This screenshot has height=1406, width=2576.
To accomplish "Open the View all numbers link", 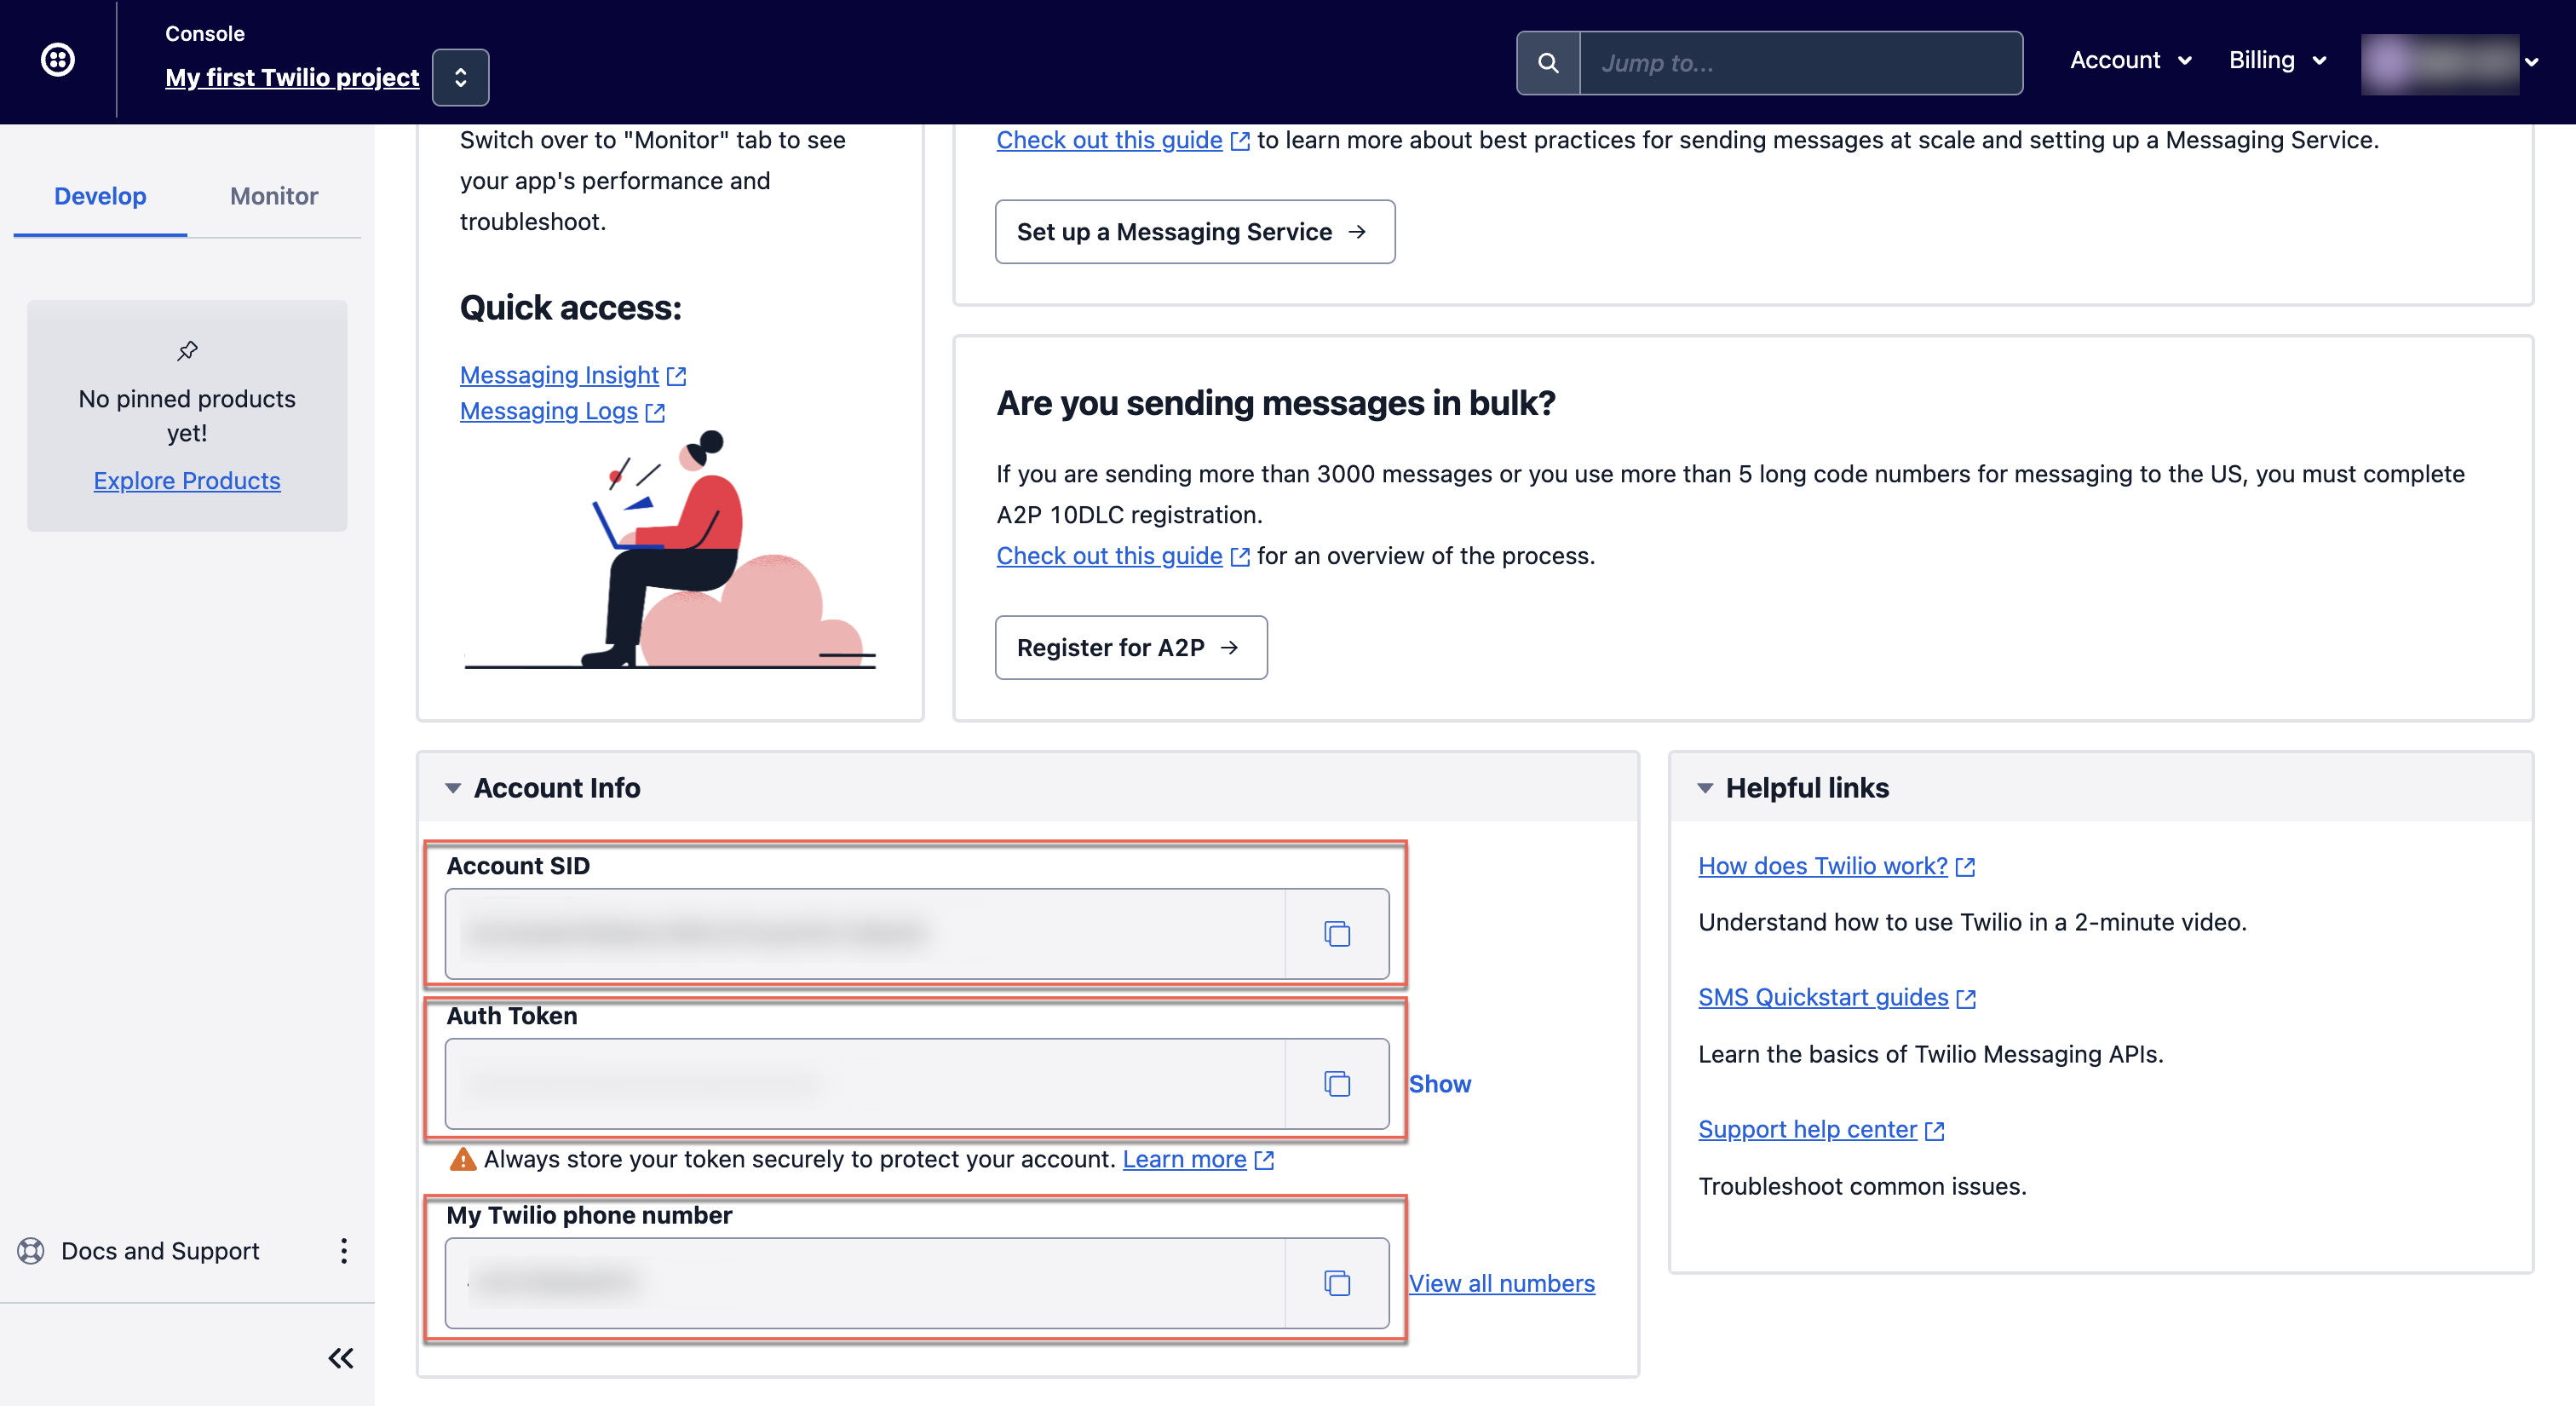I will pyautogui.click(x=1501, y=1283).
